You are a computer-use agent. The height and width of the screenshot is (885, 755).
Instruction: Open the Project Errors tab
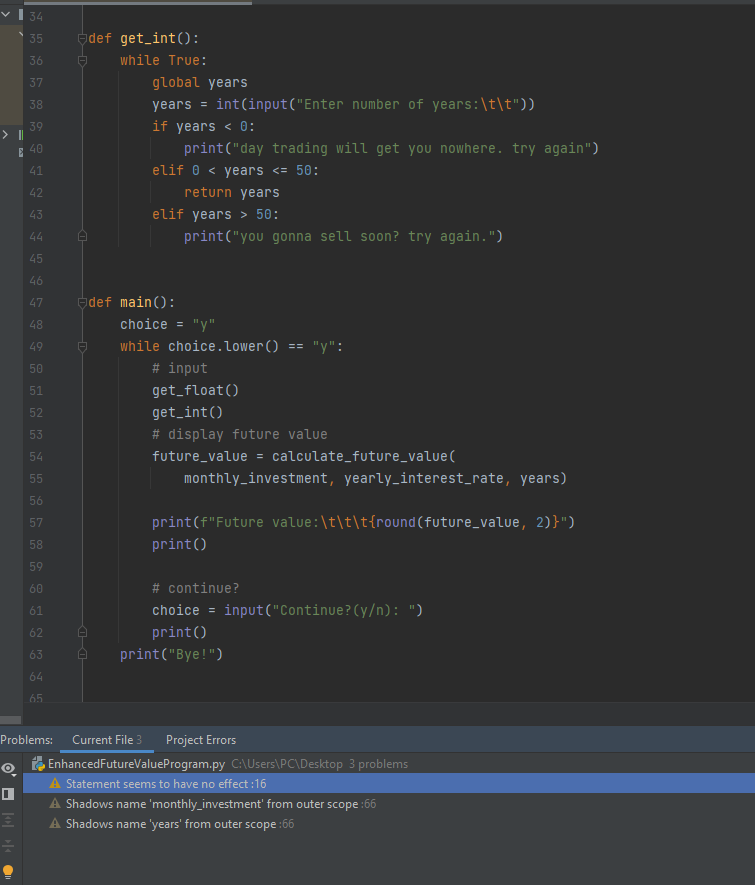coord(201,739)
